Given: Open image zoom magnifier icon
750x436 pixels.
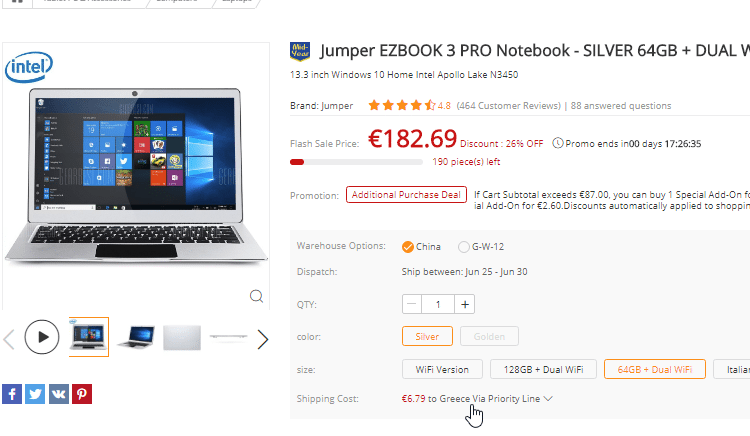Looking at the screenshot, I should click(256, 296).
